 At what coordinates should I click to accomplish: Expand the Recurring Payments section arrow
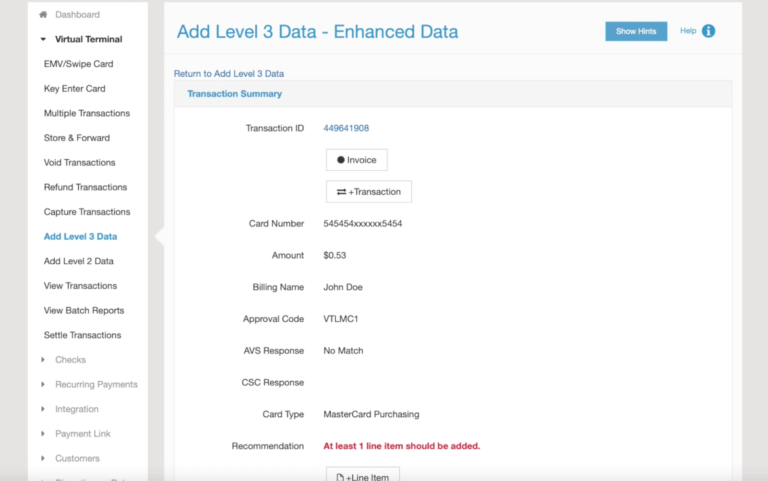[43, 384]
